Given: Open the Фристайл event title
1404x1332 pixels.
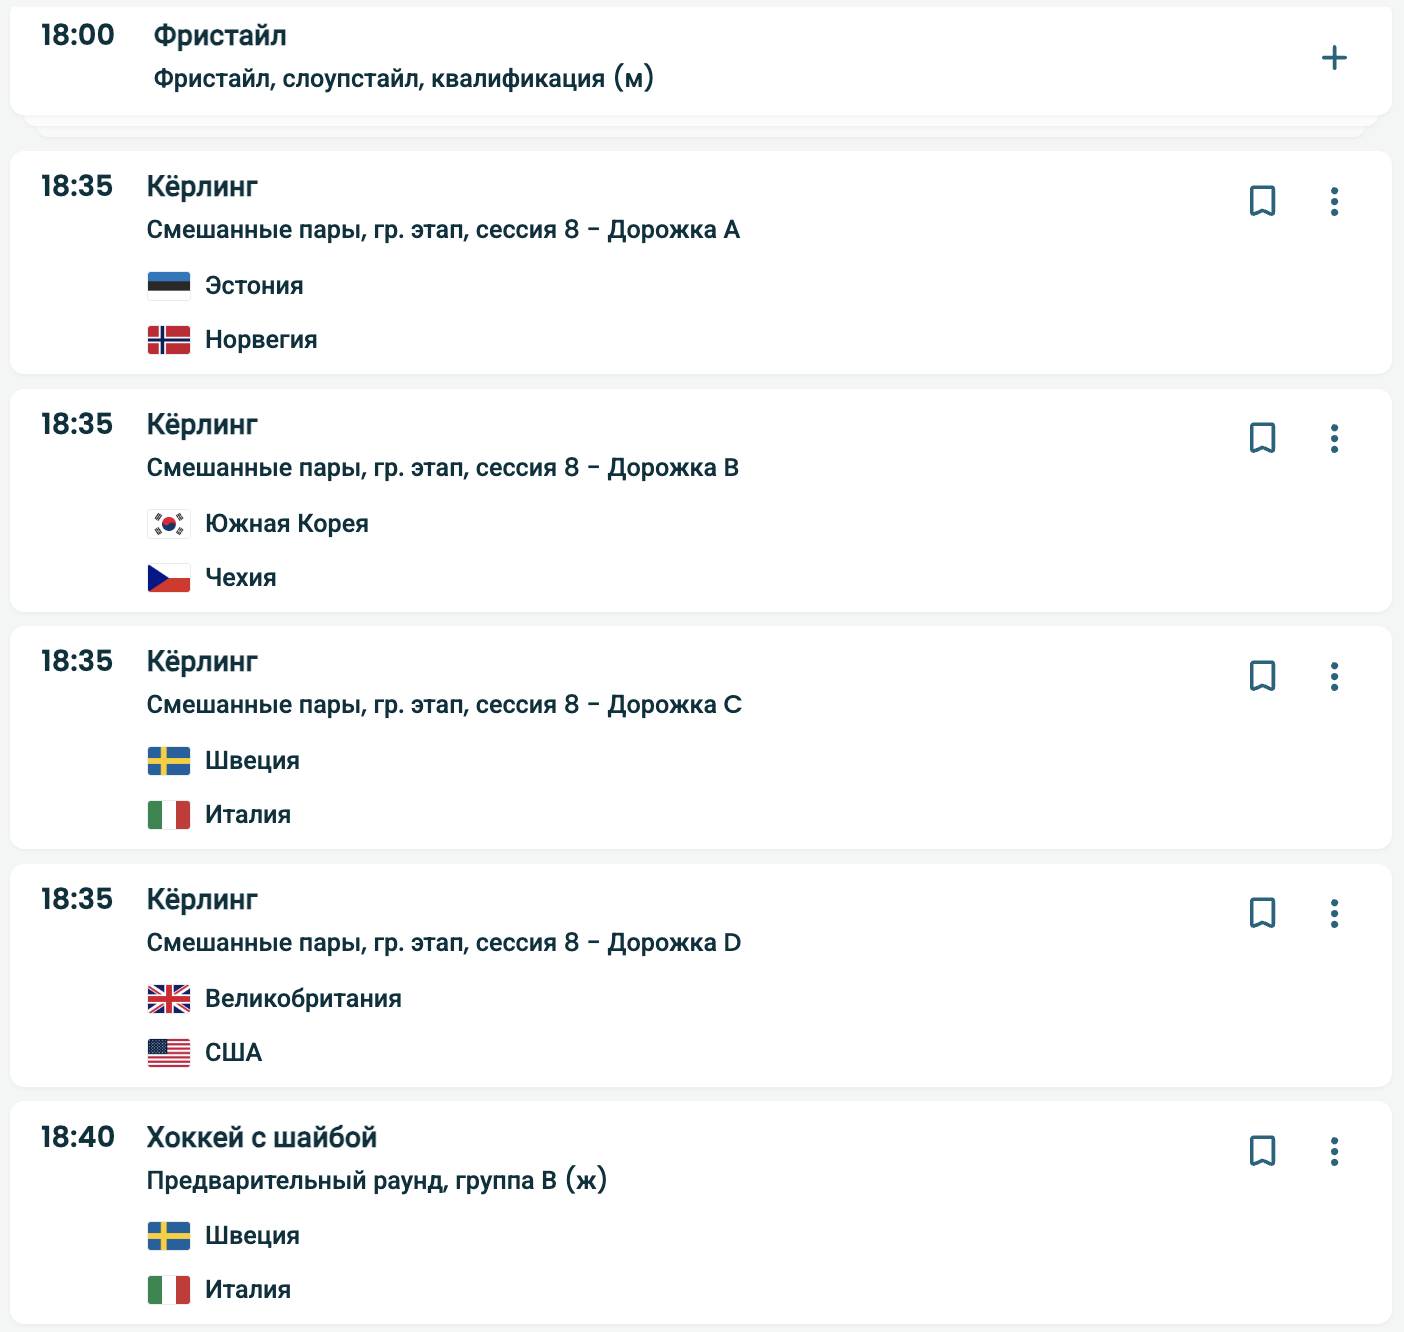Looking at the screenshot, I should pos(220,36).
